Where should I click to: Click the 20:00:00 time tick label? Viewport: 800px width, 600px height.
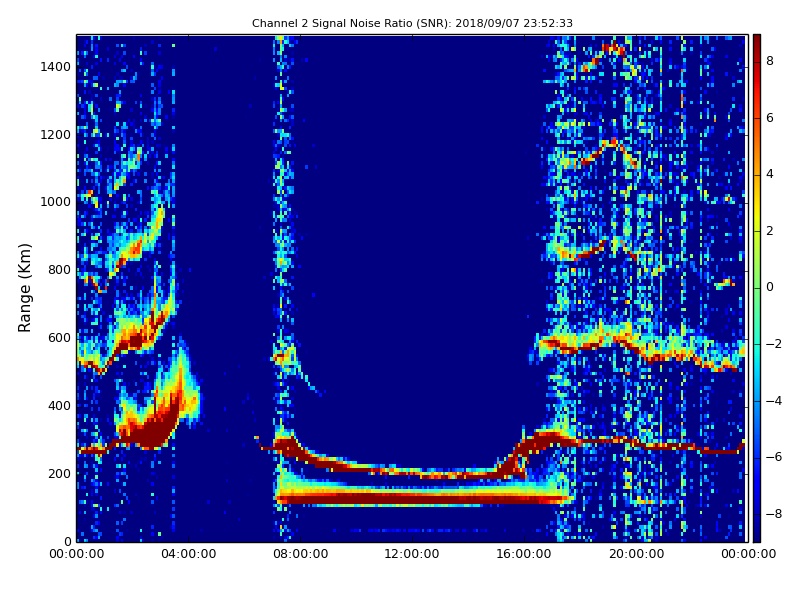[x=636, y=554]
